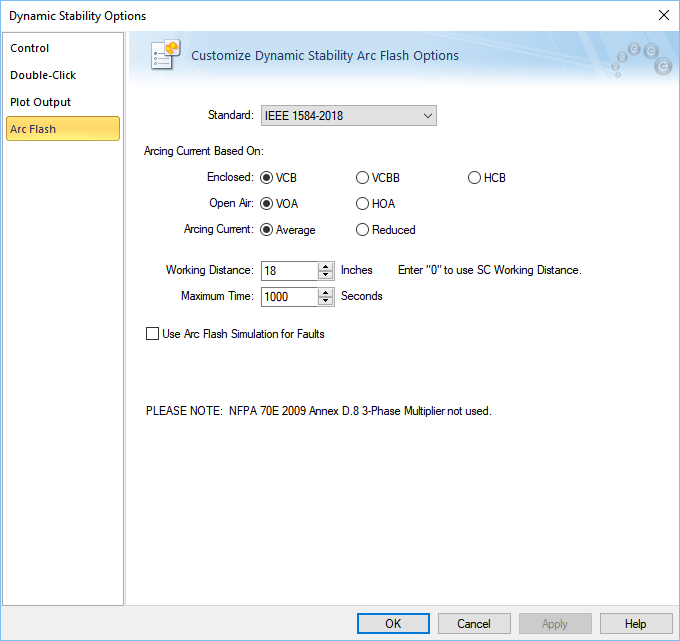Decrease Maximum Time with down arrow
Screen dimensions: 680x641
tap(326, 301)
